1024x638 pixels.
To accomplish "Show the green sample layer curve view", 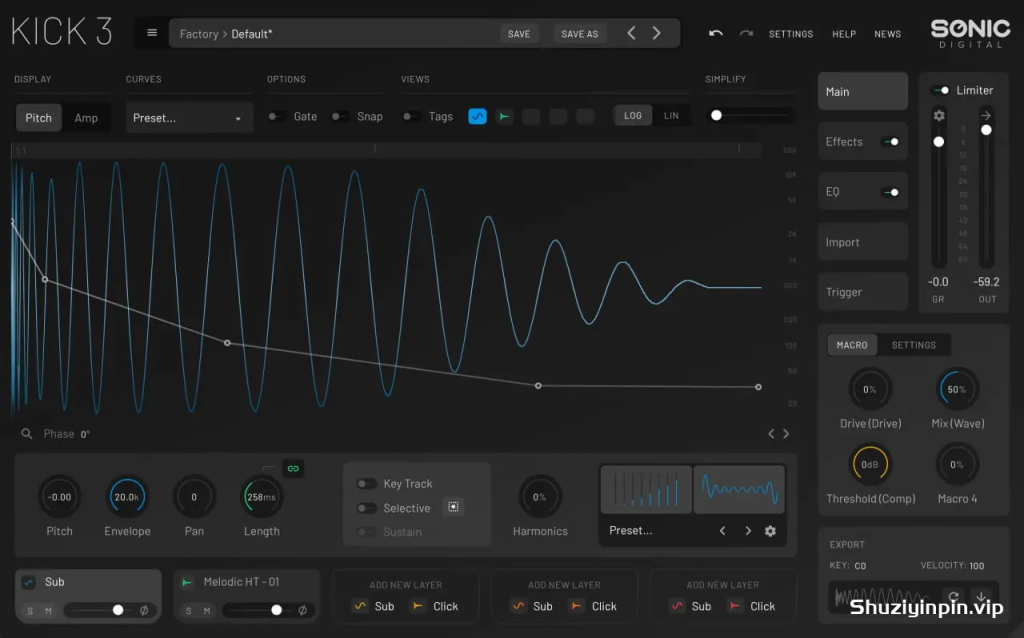I will (x=504, y=116).
